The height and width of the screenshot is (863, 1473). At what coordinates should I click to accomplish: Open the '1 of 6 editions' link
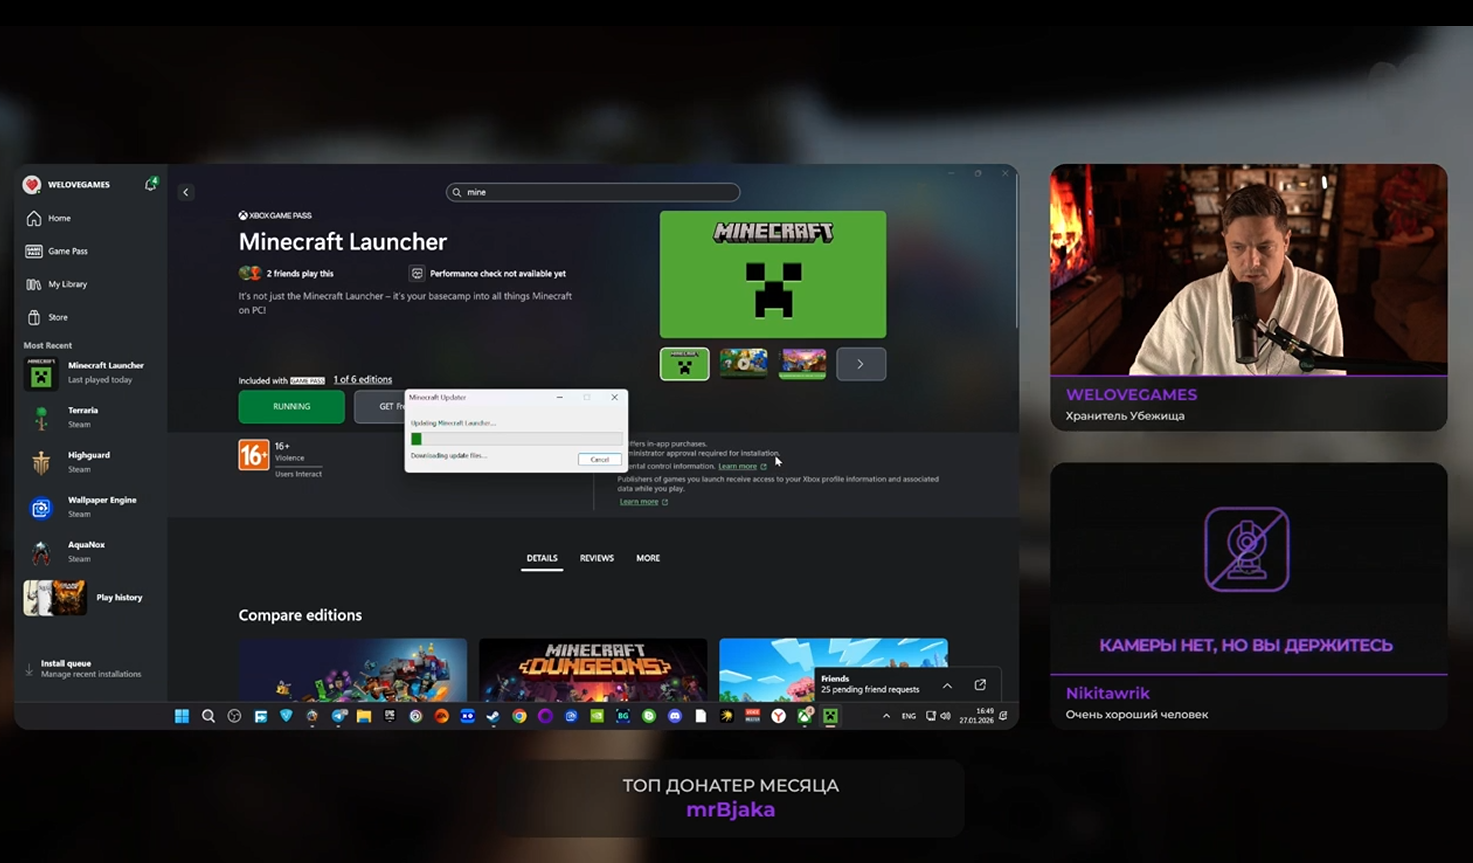tap(362, 380)
